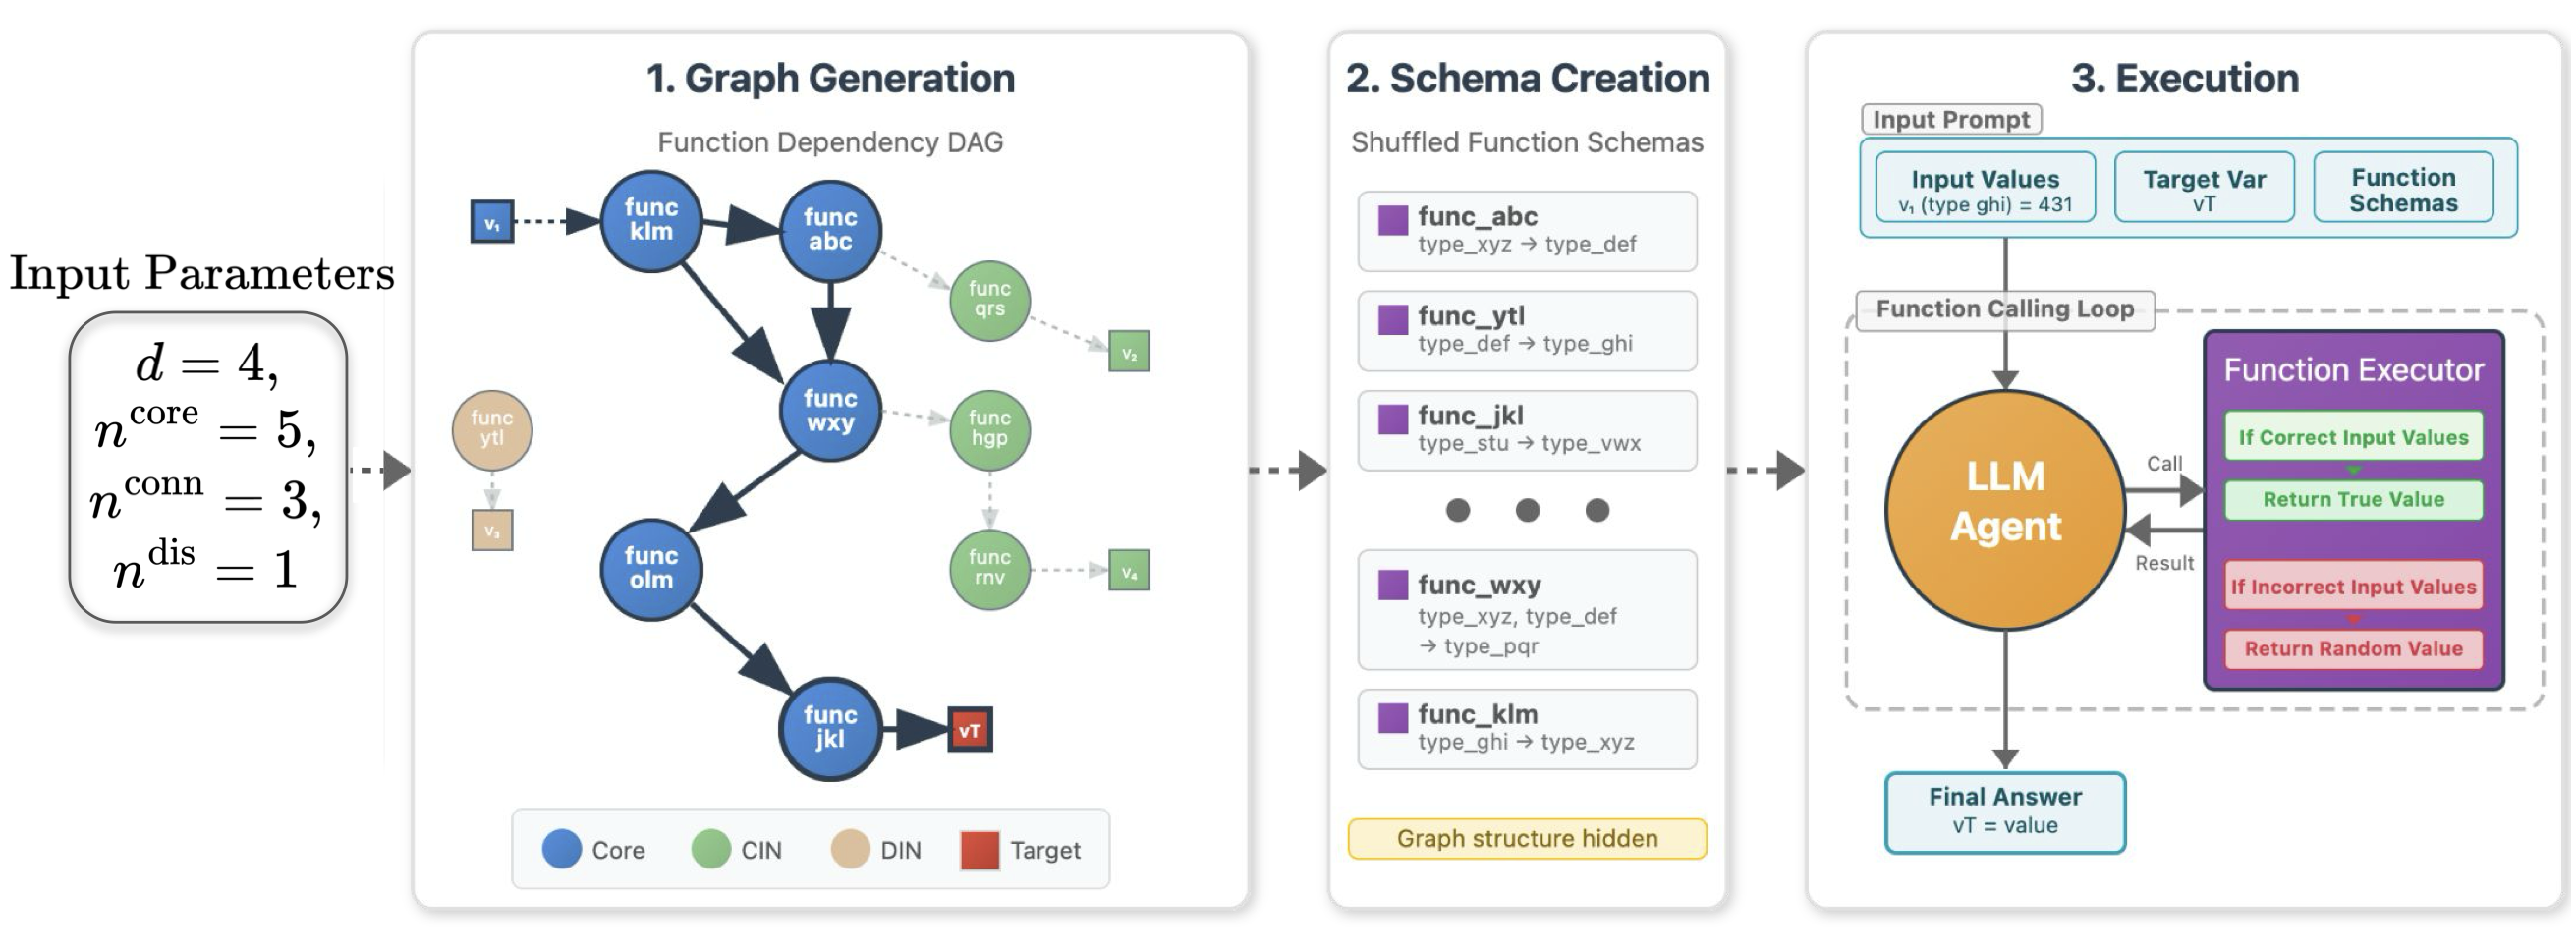This screenshot has height=952, width=2576.
Task: Select the green func qrs node
Action: [x=989, y=300]
